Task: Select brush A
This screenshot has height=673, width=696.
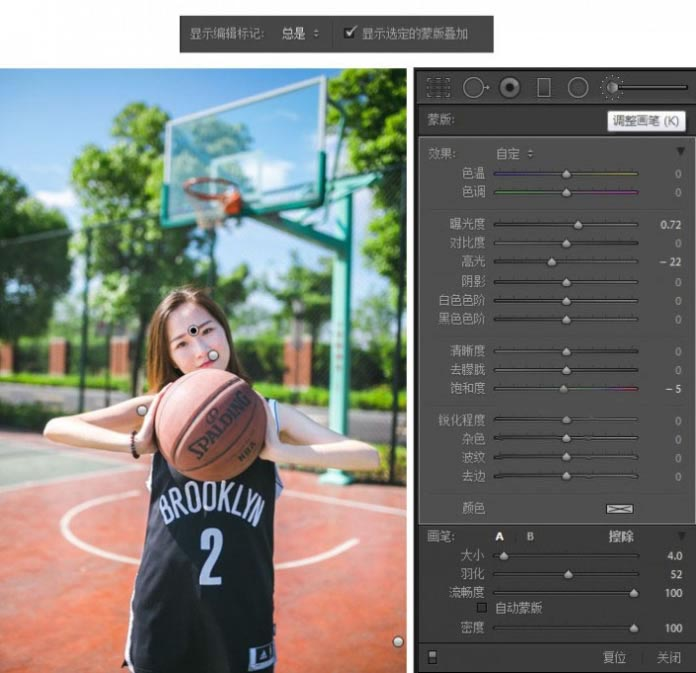Action: click(x=499, y=537)
